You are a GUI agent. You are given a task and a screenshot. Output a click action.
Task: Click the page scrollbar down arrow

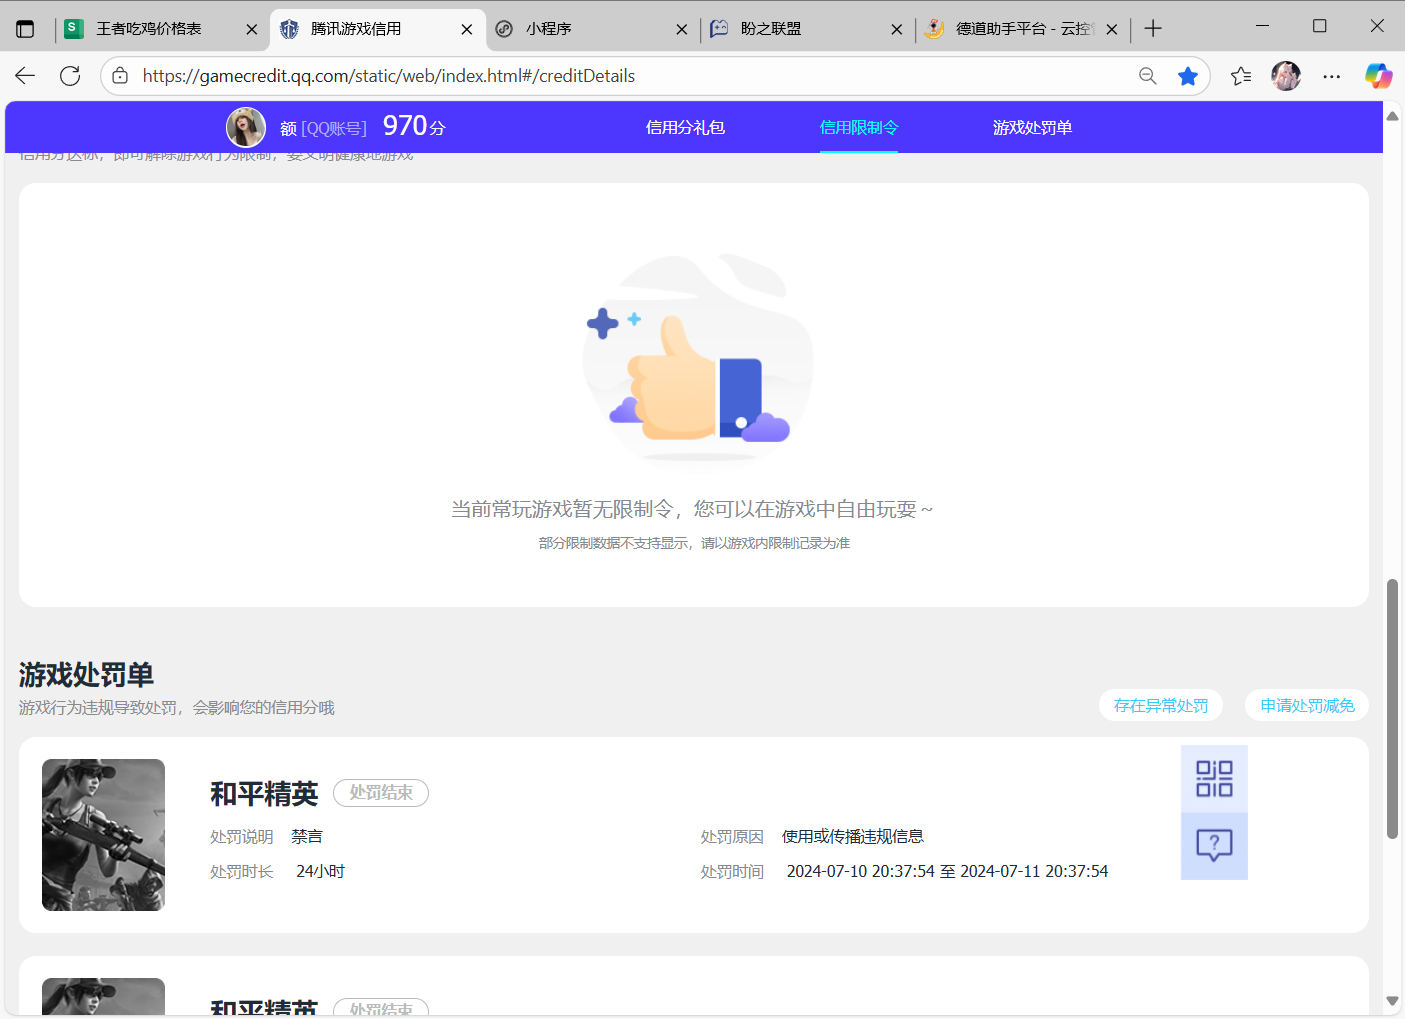point(1392,1000)
